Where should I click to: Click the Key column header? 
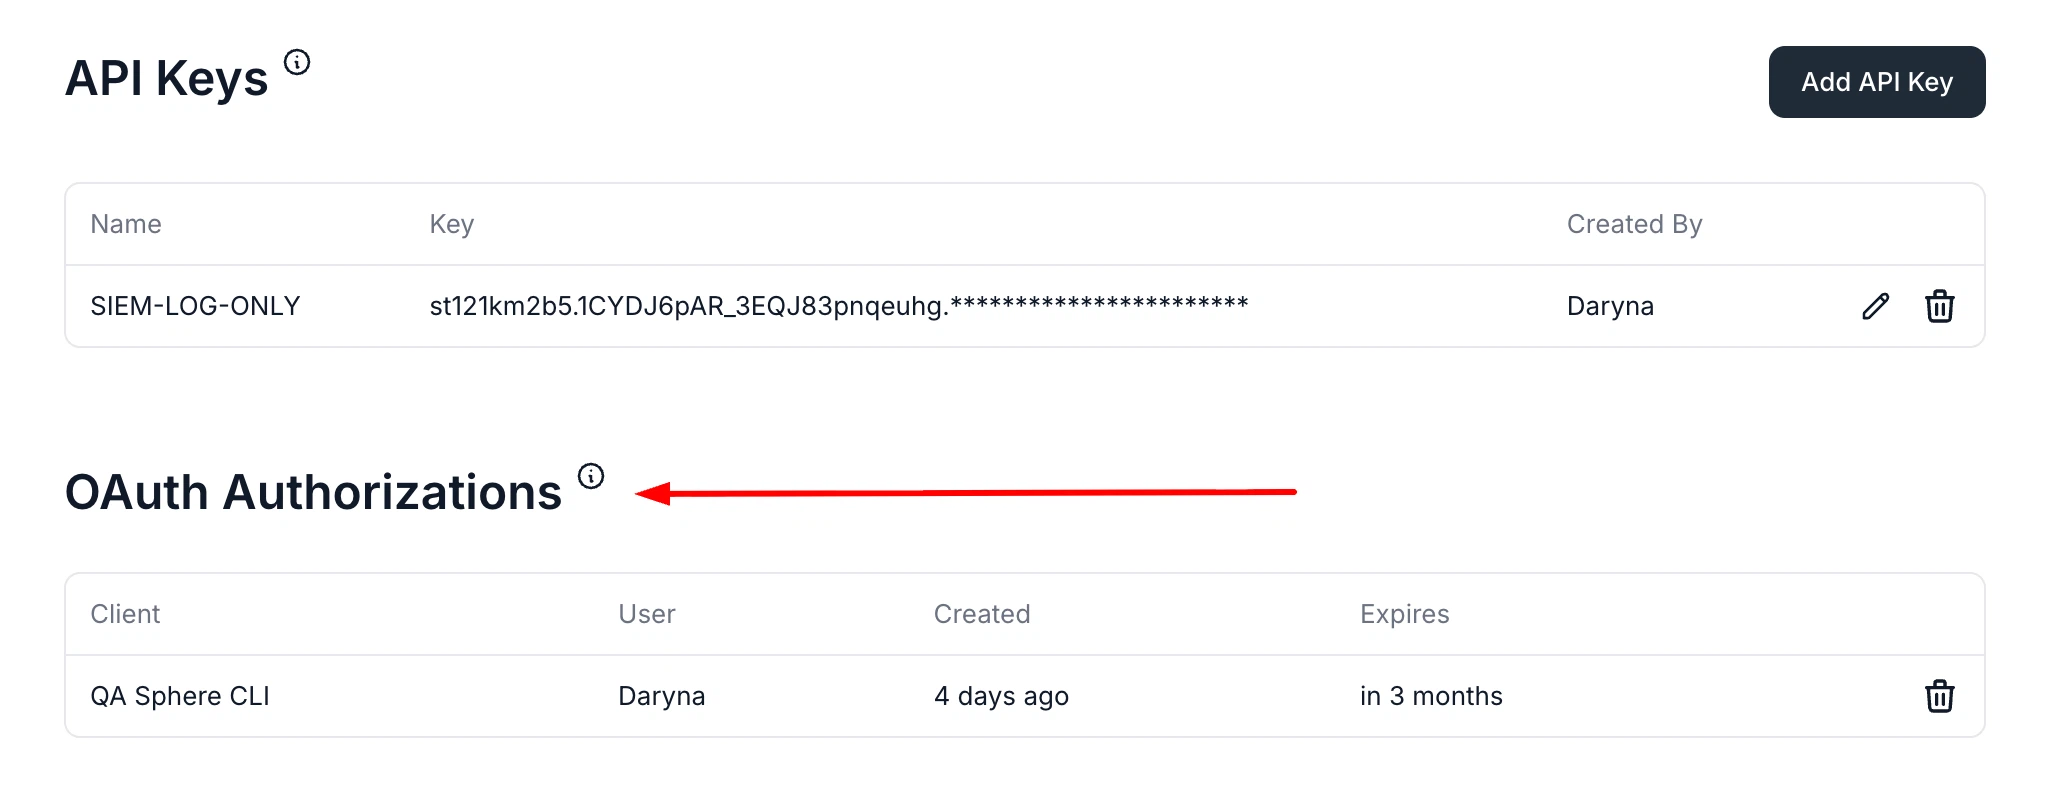(452, 224)
